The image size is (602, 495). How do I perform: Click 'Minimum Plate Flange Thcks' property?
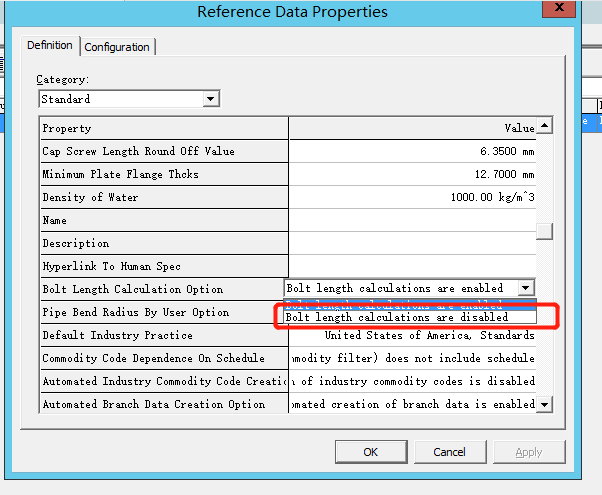pos(164,174)
